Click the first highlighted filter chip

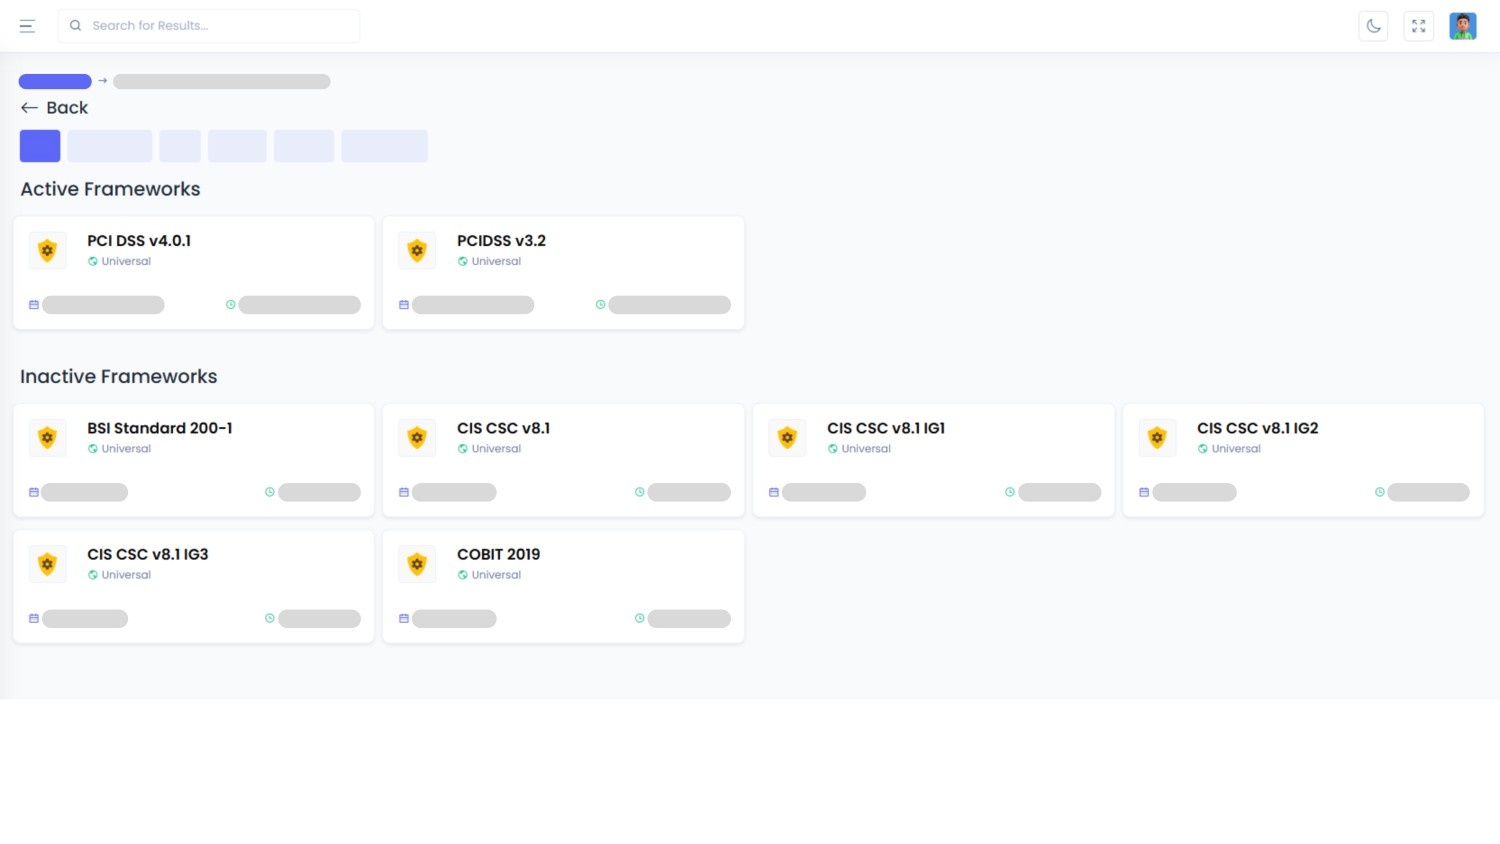[x=39, y=145]
